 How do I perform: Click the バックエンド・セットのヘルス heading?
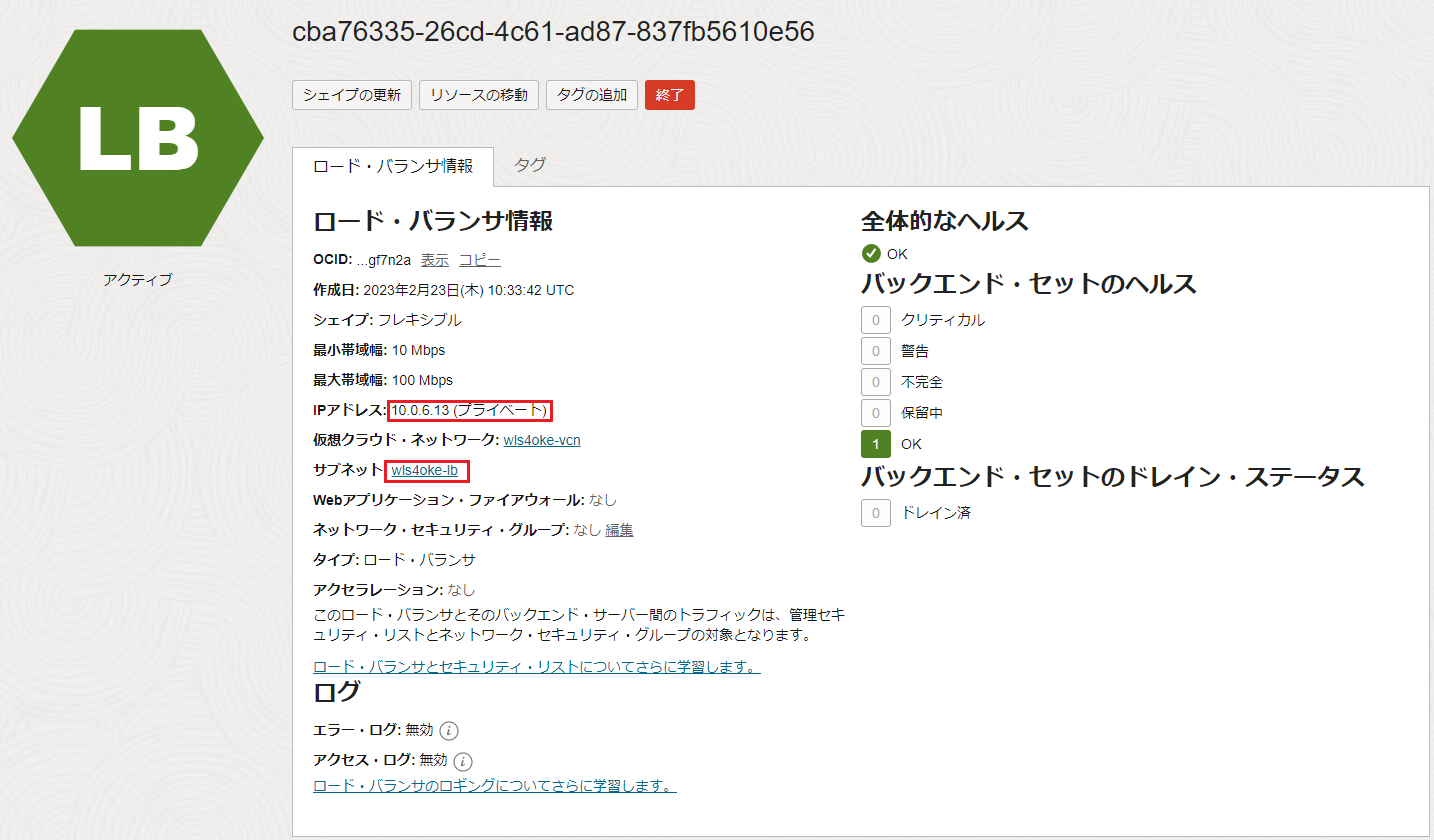pos(1029,284)
